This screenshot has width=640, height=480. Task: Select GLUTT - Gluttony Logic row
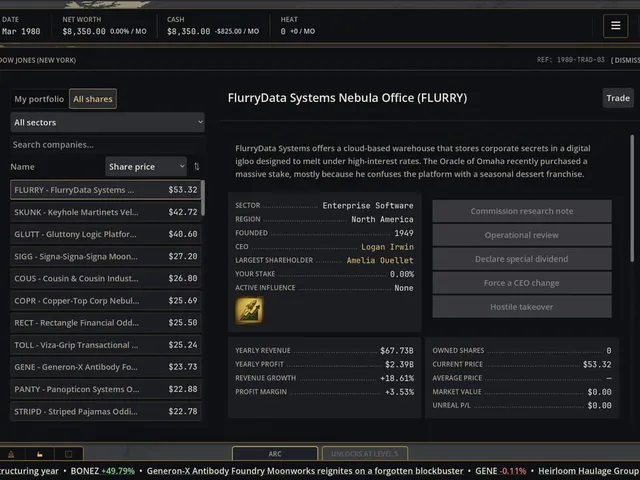point(106,234)
